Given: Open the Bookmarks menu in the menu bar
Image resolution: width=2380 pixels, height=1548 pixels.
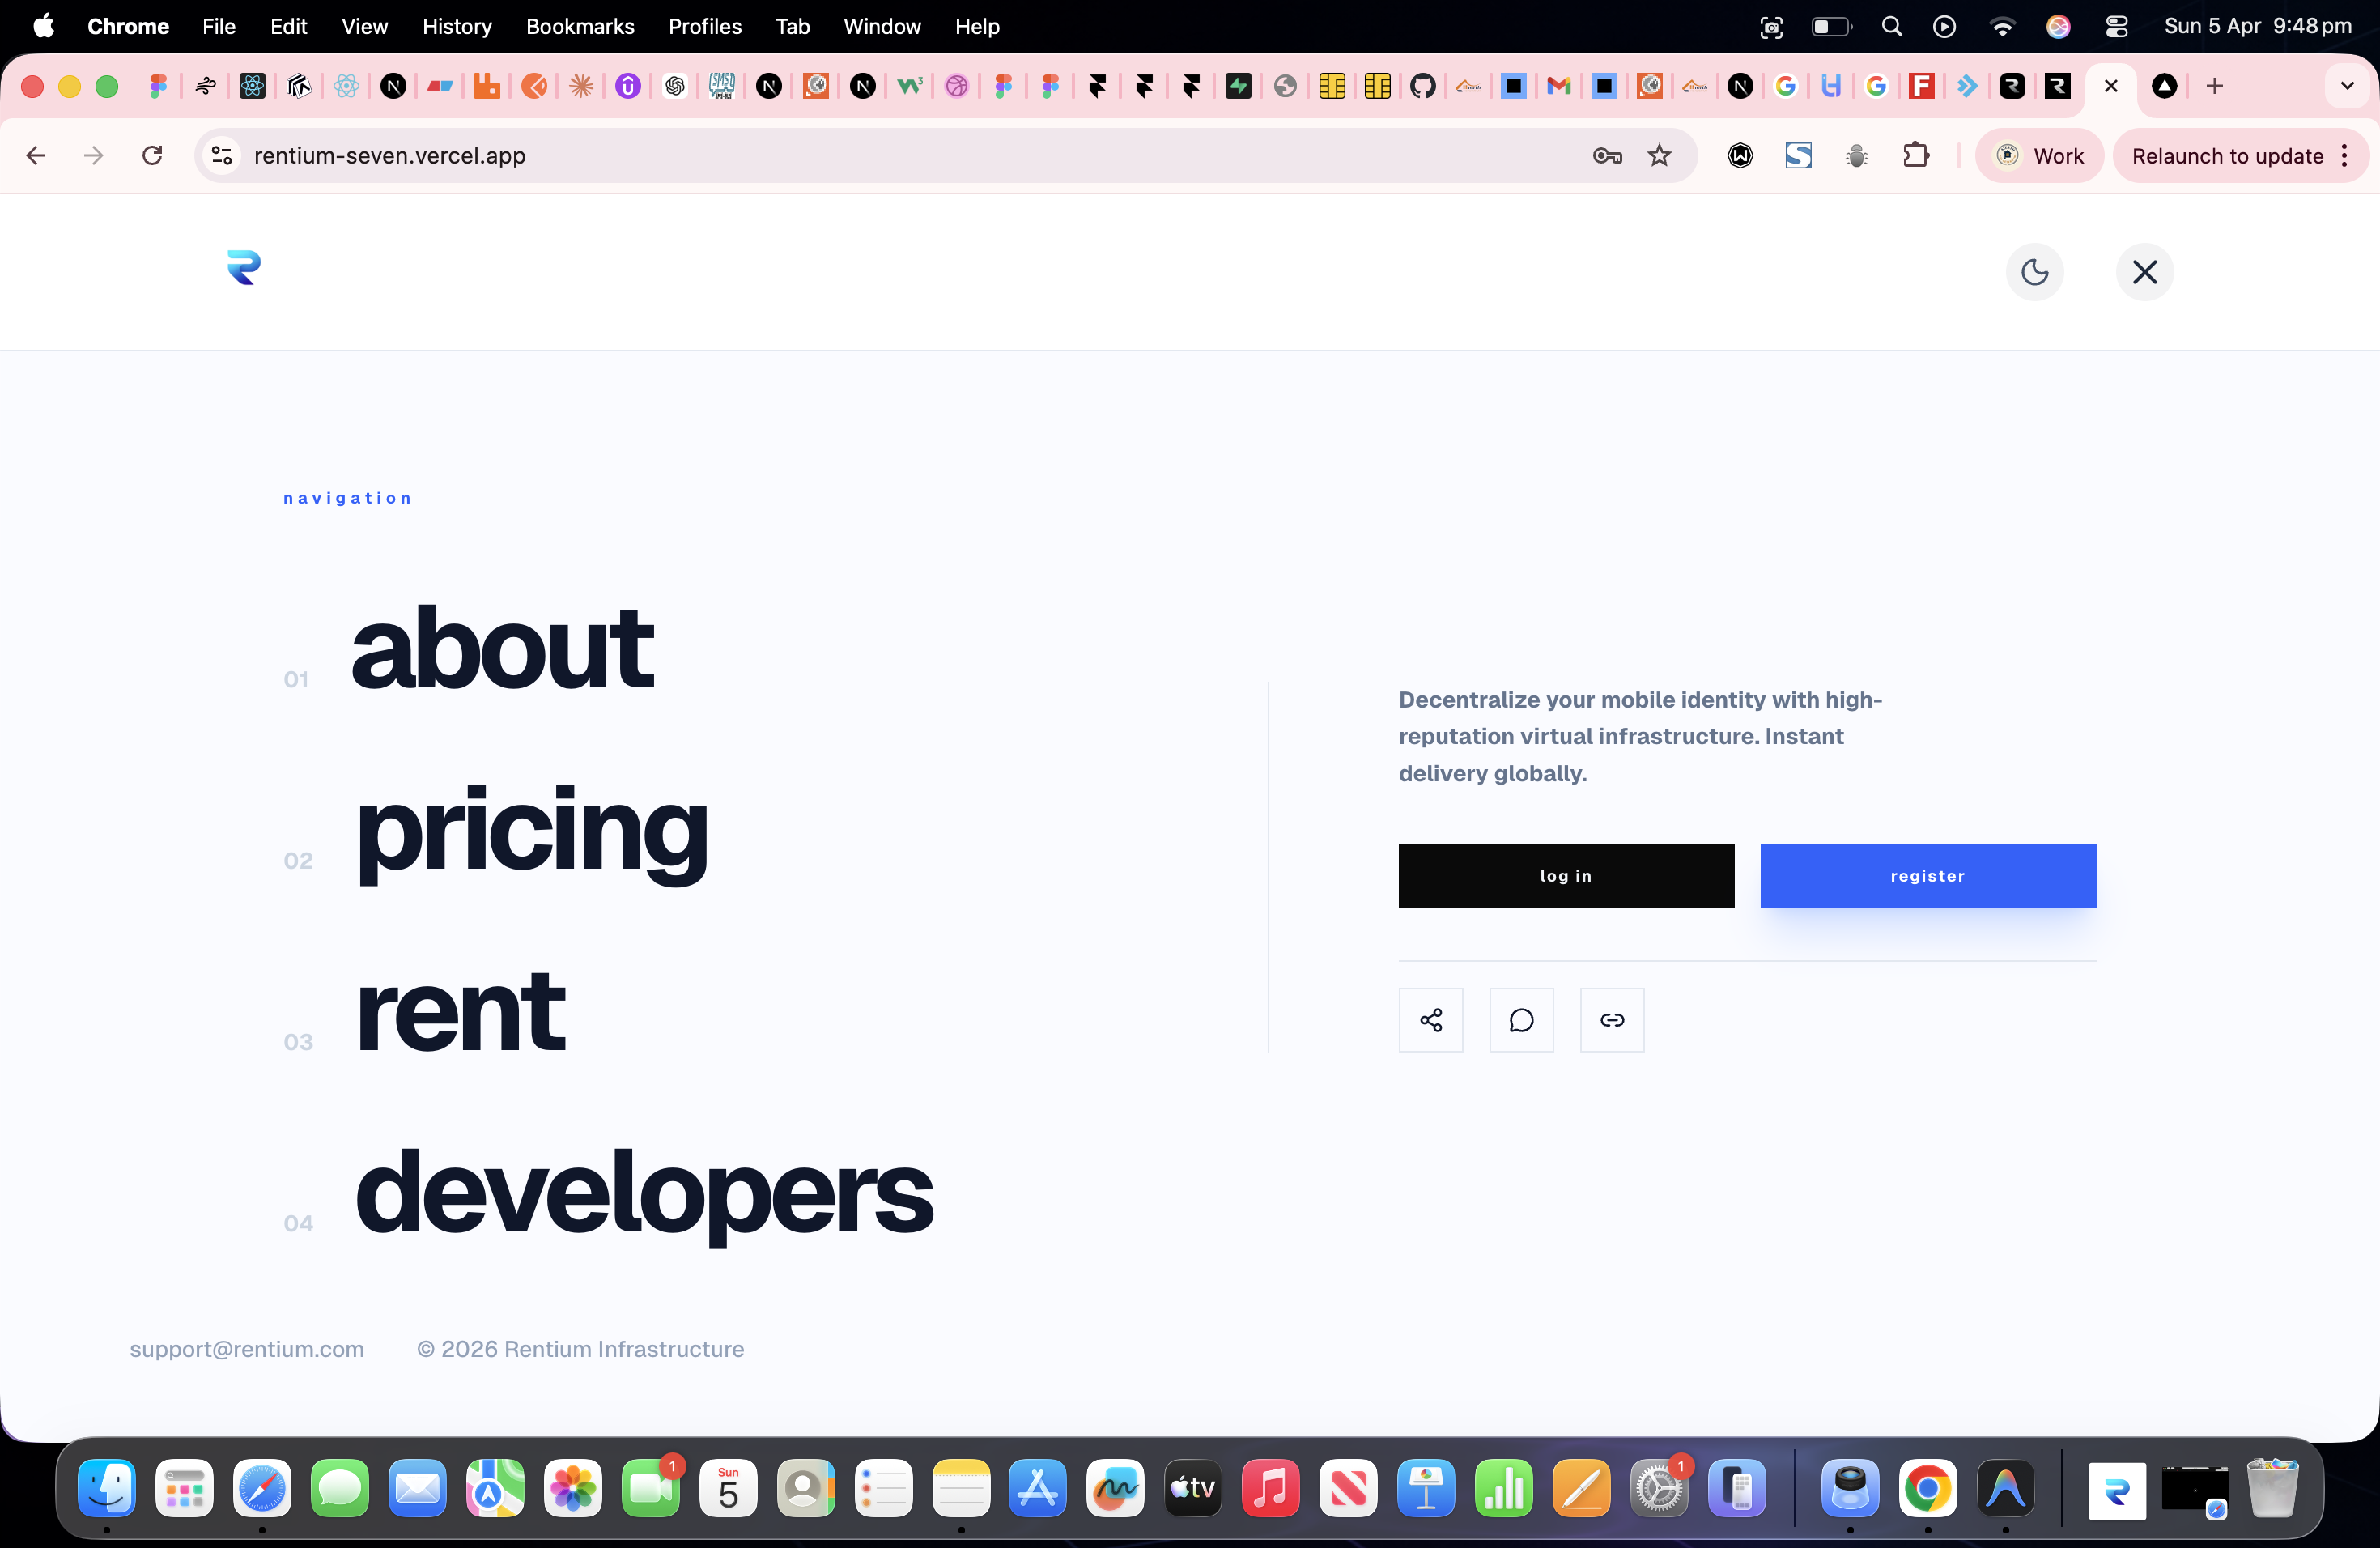Looking at the screenshot, I should click(580, 26).
